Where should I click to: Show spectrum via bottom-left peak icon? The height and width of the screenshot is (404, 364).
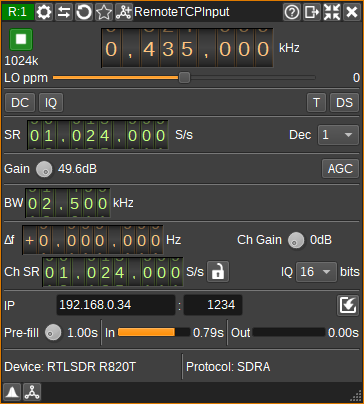click(x=12, y=392)
